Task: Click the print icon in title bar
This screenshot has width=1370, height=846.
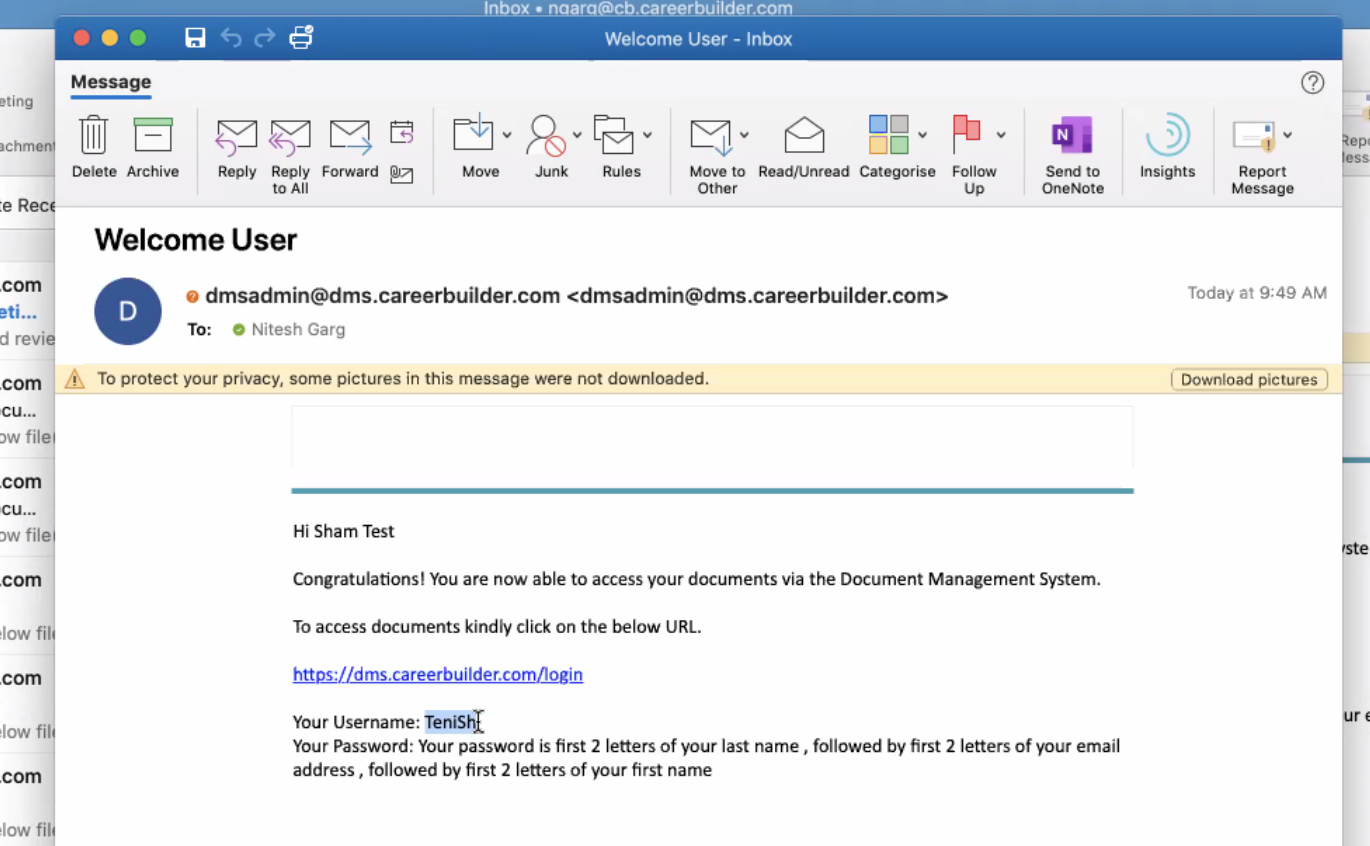Action: tap(300, 38)
